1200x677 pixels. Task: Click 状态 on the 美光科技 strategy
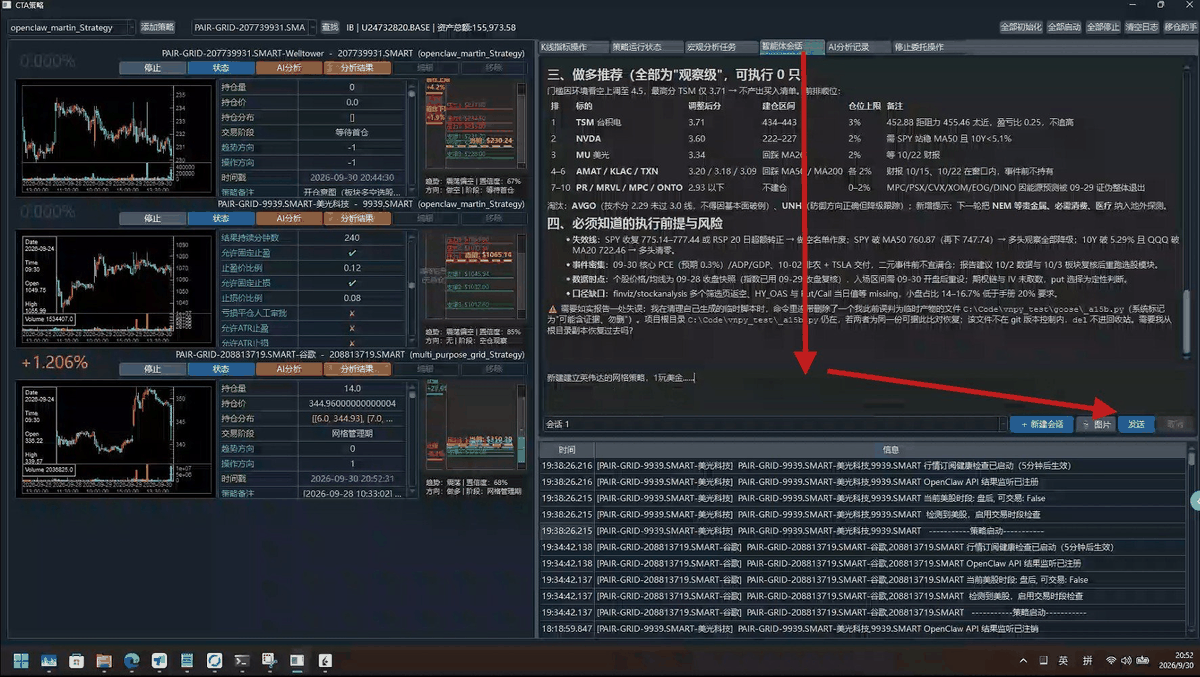221,218
